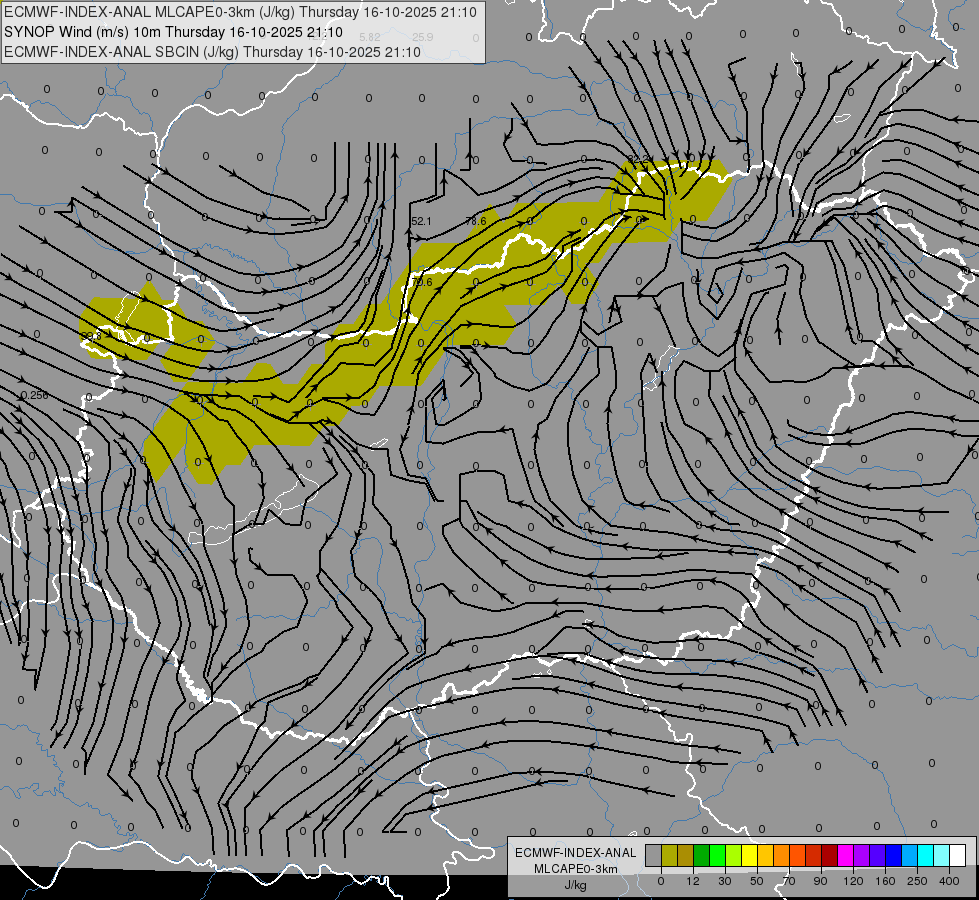Click the legend value 30
Viewport: 979px width, 900px height.
click(724, 881)
